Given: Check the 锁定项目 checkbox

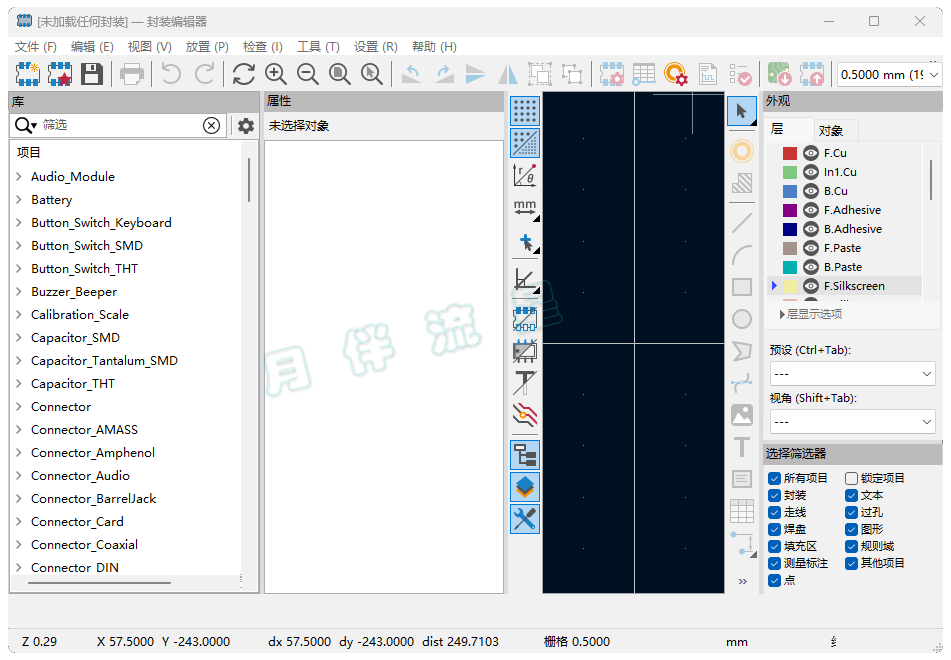Looking at the screenshot, I should tap(852, 478).
